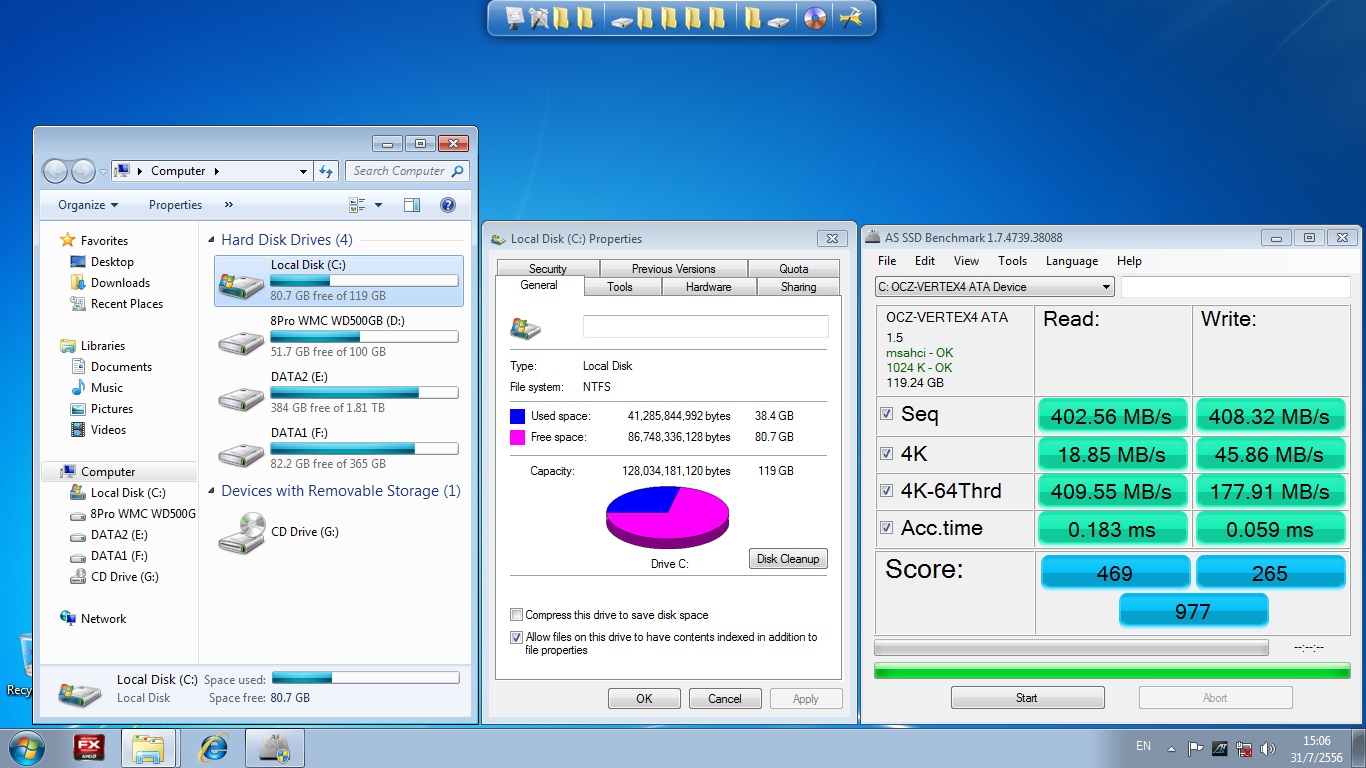The image size is (1366, 768).
Task: Open recent pages dropdown next to forward arrow
Action: coord(102,172)
